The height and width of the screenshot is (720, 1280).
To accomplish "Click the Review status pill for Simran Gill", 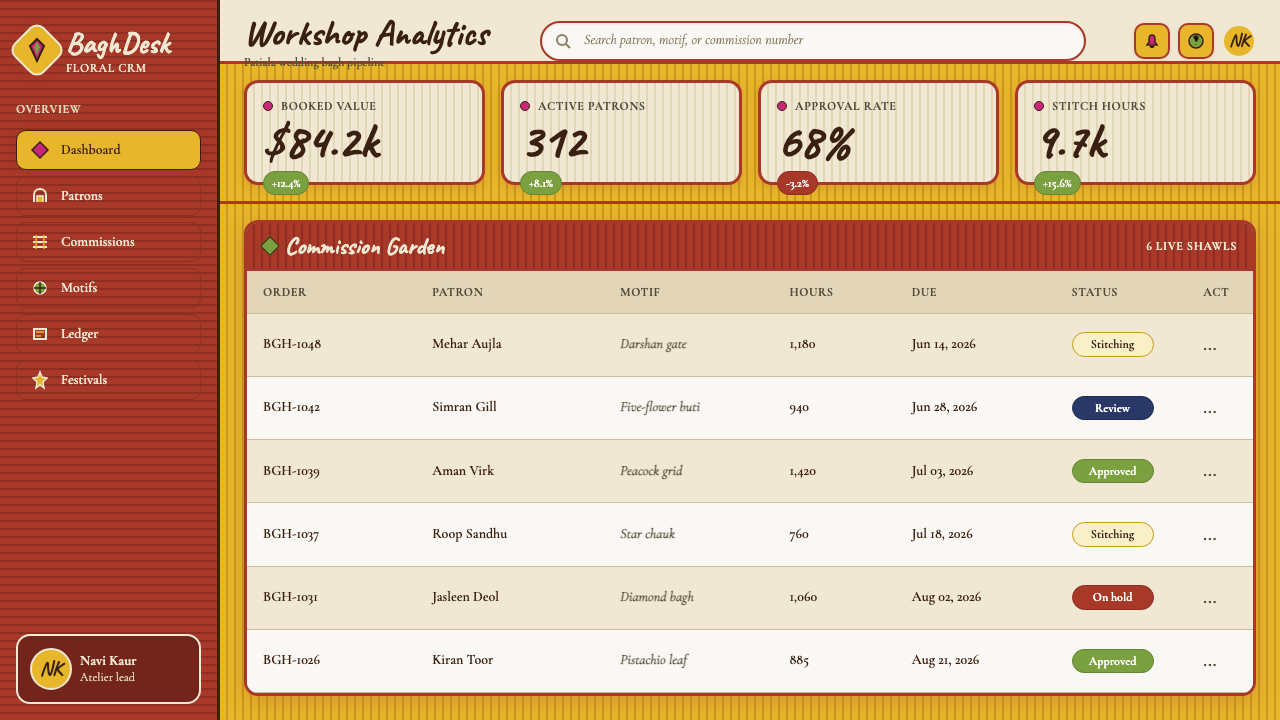I will [1113, 408].
